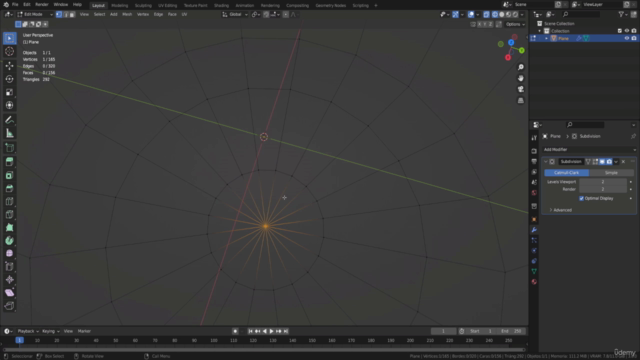Screen dimensions: 640x360
Task: Select the Rip Region tool
Action: pyautogui.click(x=9, y=306)
